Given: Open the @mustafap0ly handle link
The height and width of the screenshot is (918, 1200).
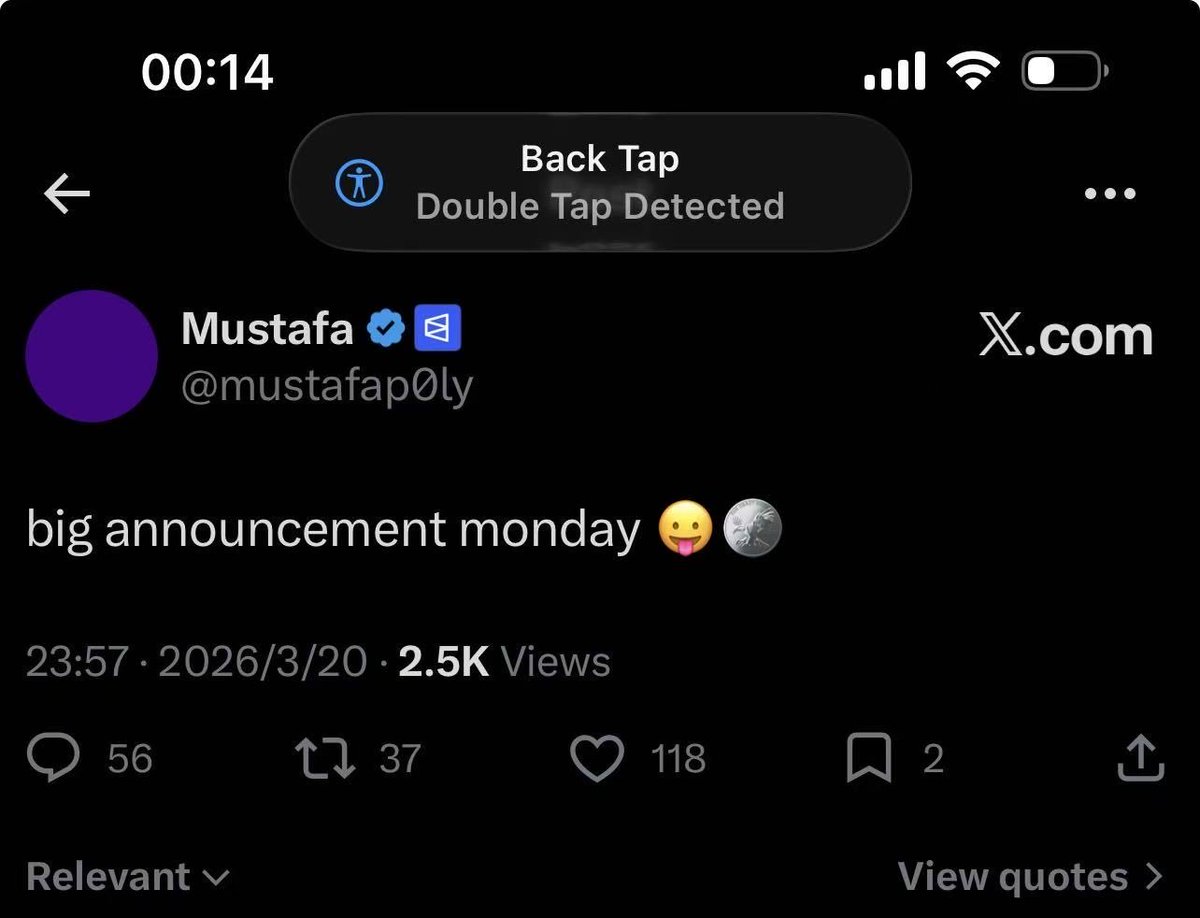Looking at the screenshot, I should pyautogui.click(x=326, y=387).
